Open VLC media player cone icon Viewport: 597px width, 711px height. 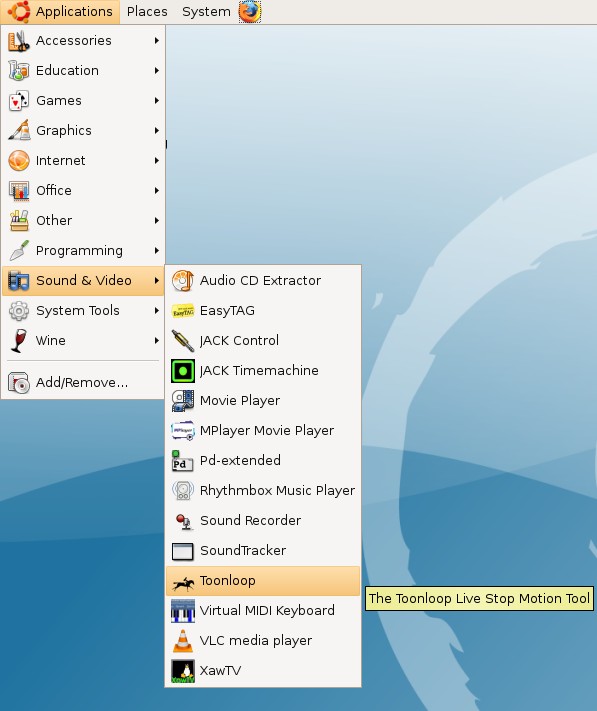(183, 641)
